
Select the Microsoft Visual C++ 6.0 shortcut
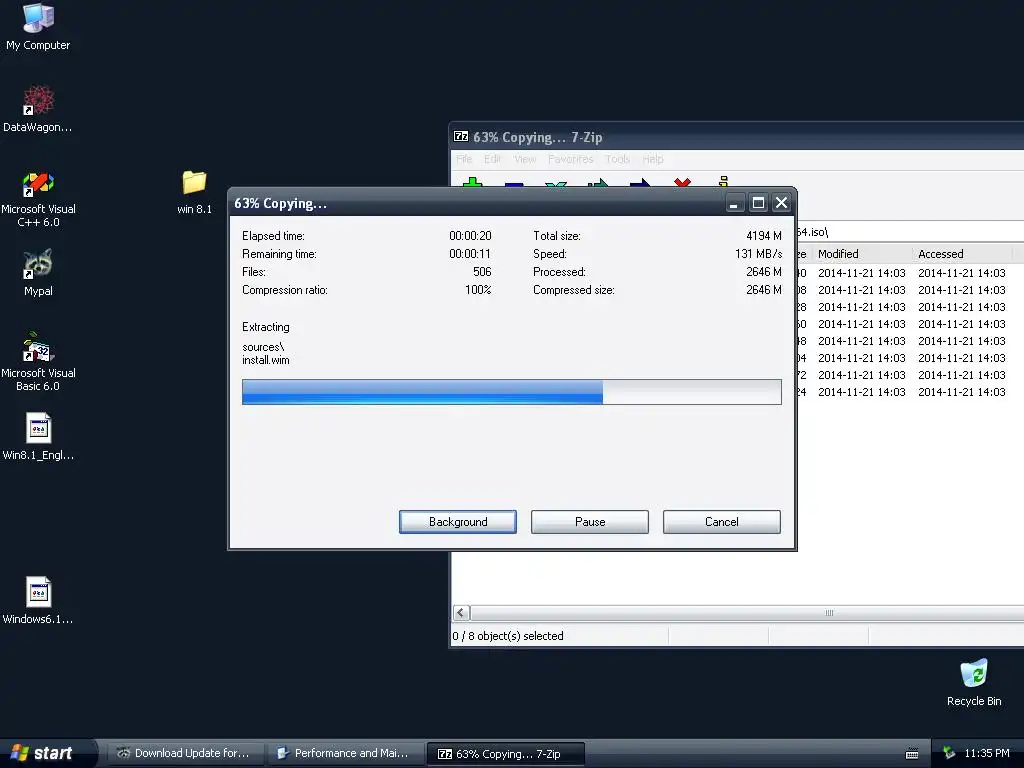[38, 199]
